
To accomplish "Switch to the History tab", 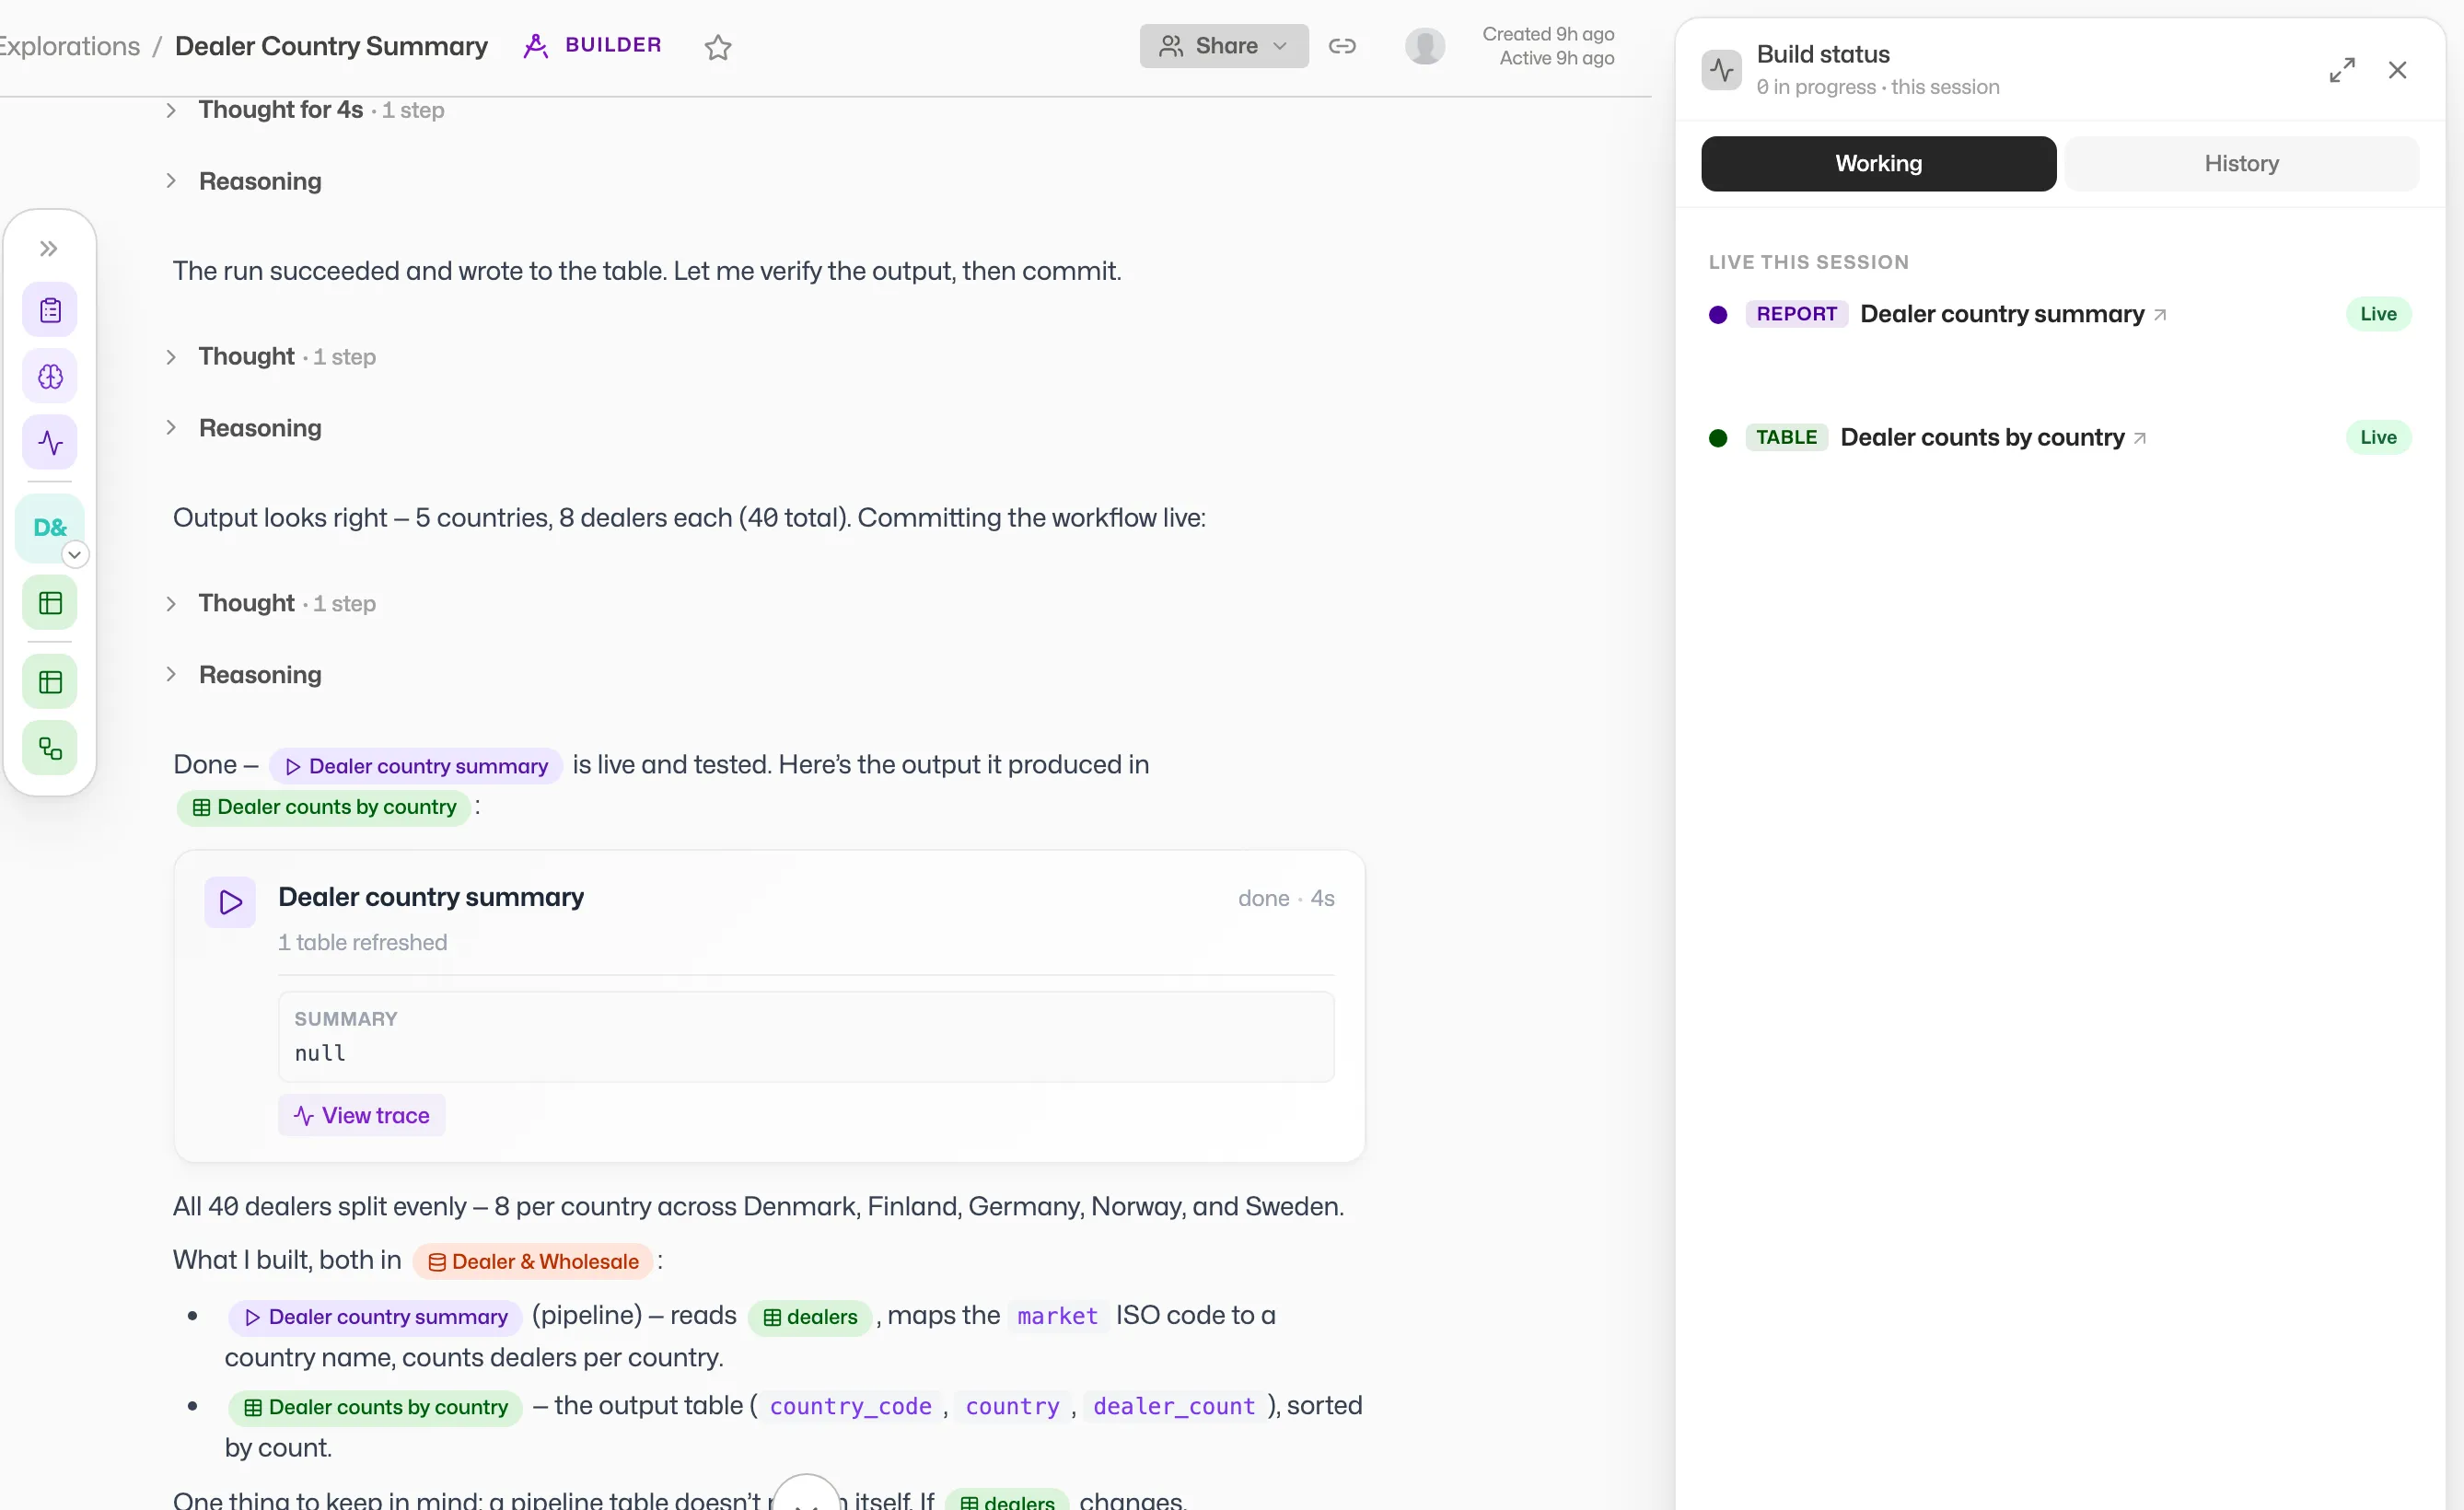I will (2241, 163).
